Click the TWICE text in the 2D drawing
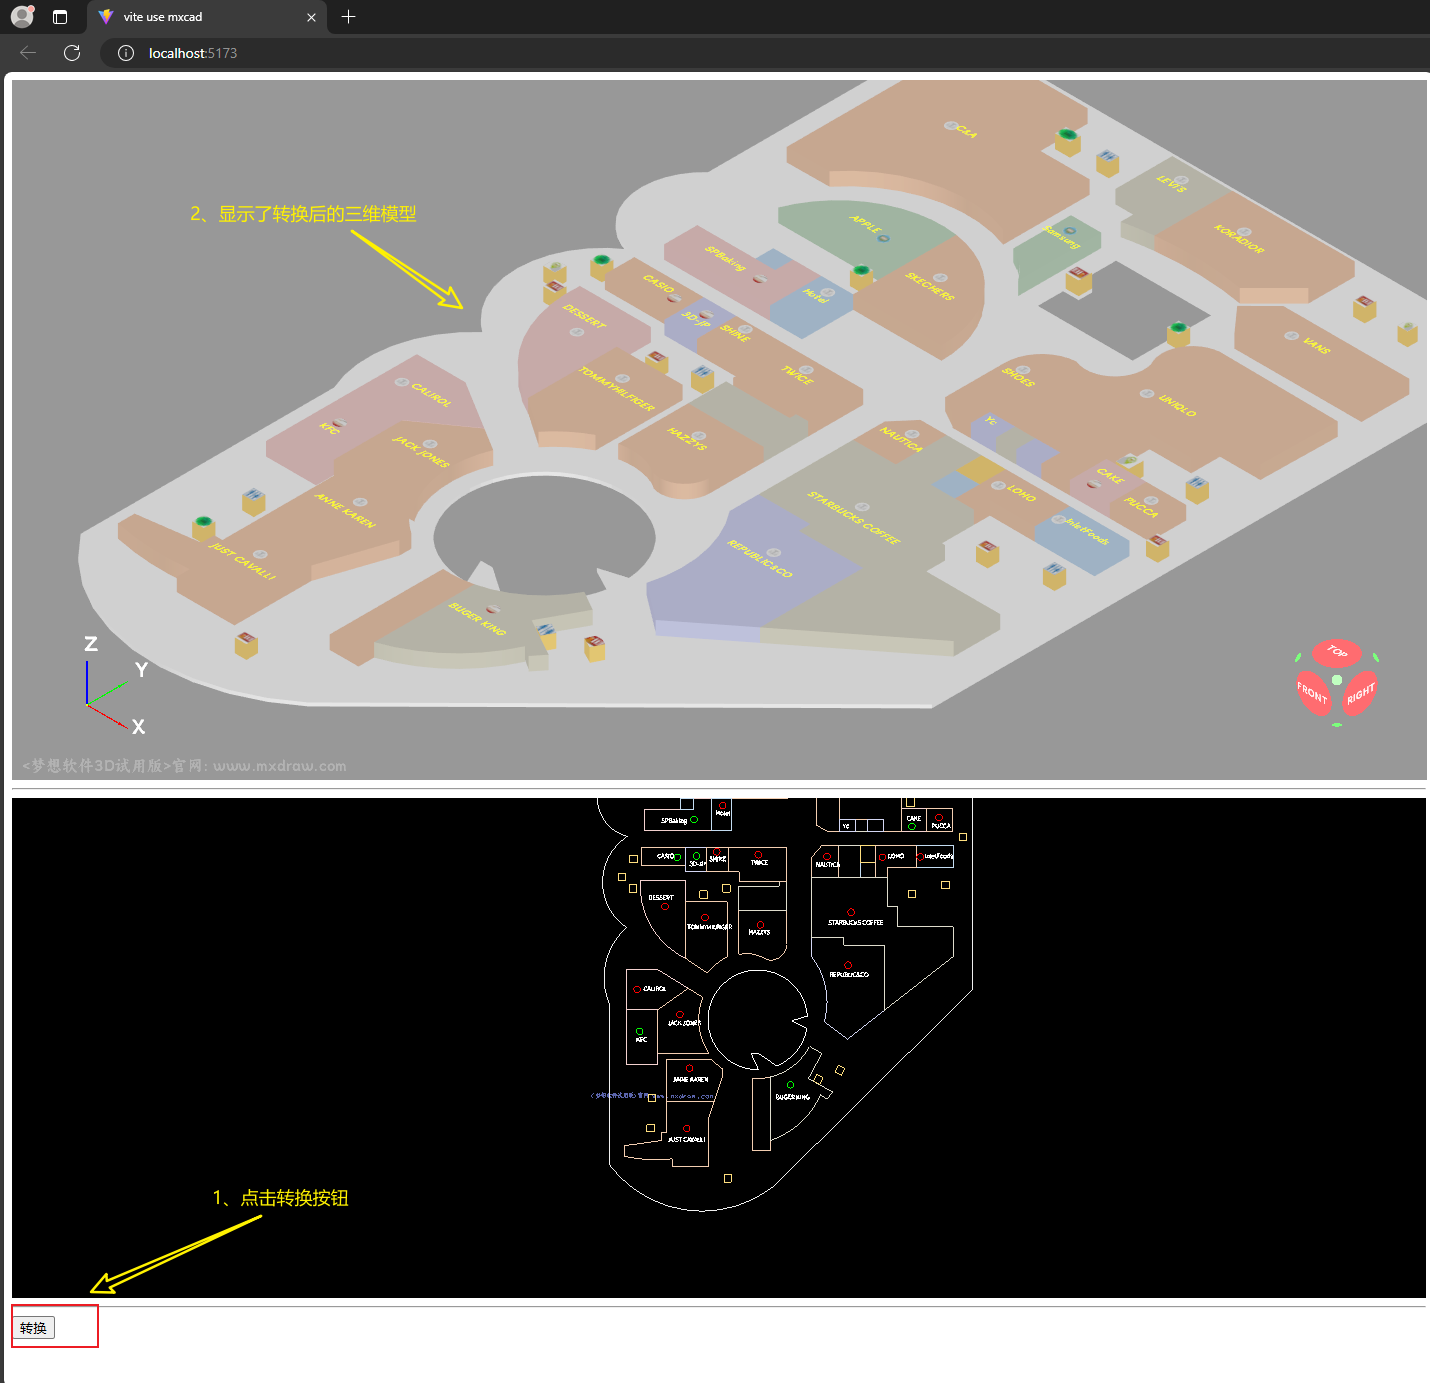 760,862
